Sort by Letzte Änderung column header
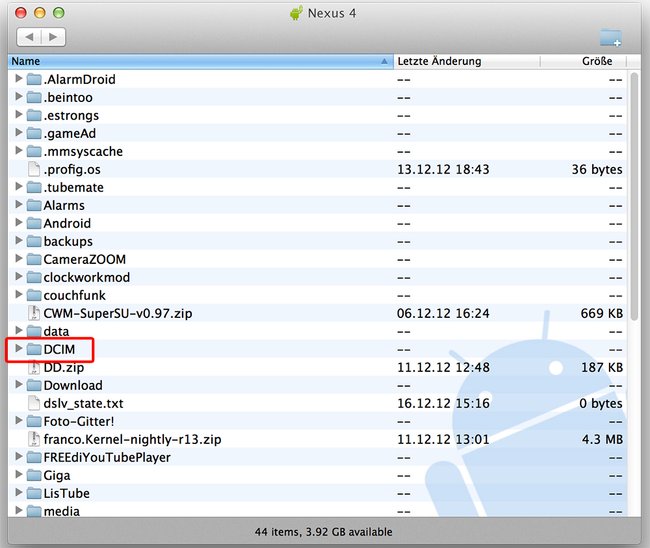 coord(467,61)
